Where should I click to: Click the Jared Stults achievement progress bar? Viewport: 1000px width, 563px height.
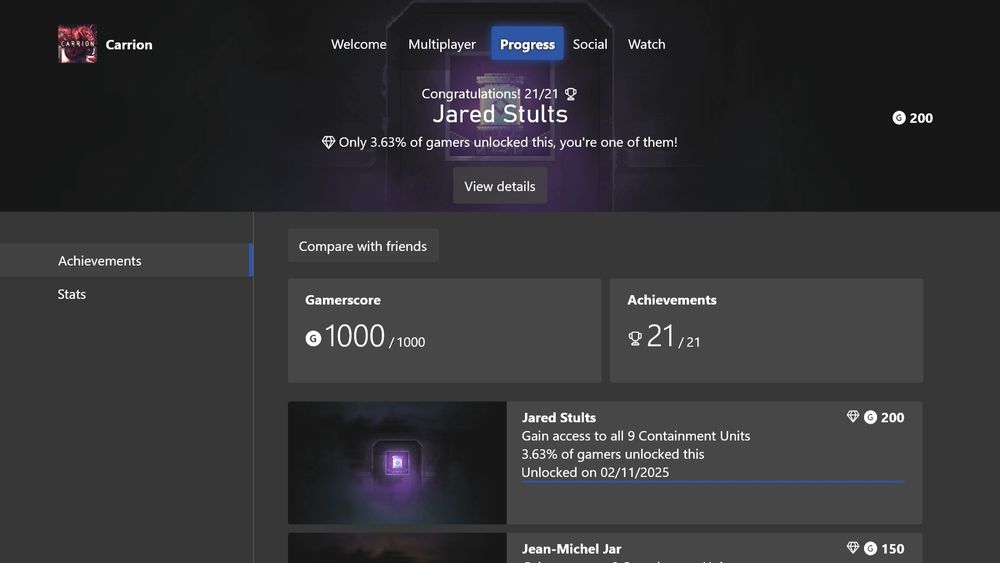pyautogui.click(x=712, y=482)
